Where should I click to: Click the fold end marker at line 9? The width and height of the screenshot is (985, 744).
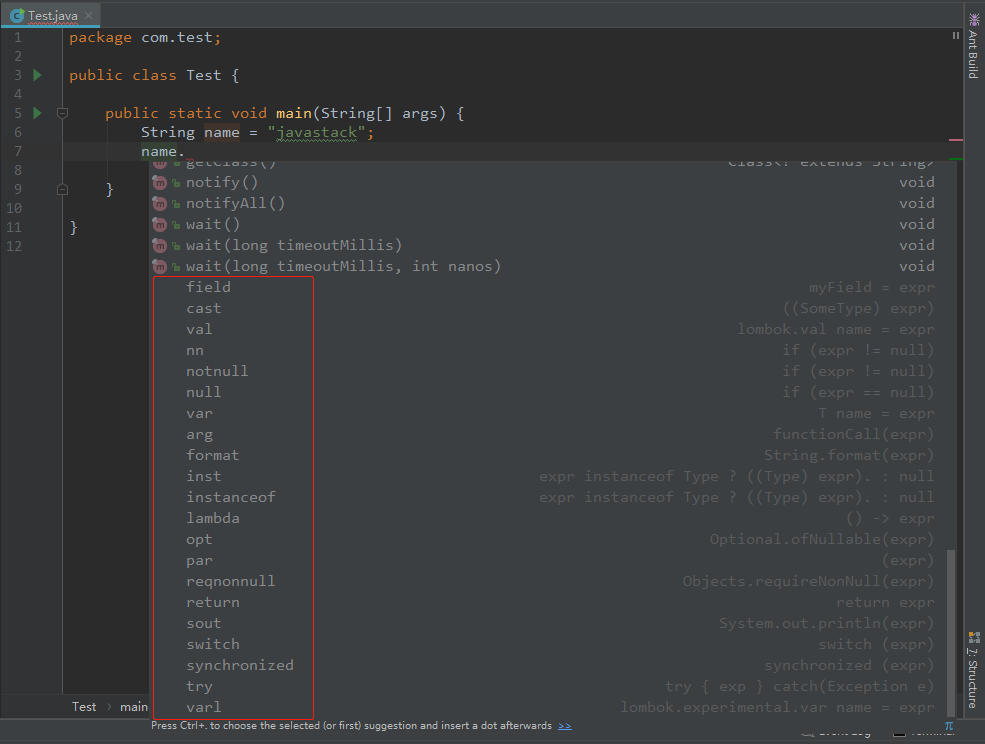pos(62,189)
